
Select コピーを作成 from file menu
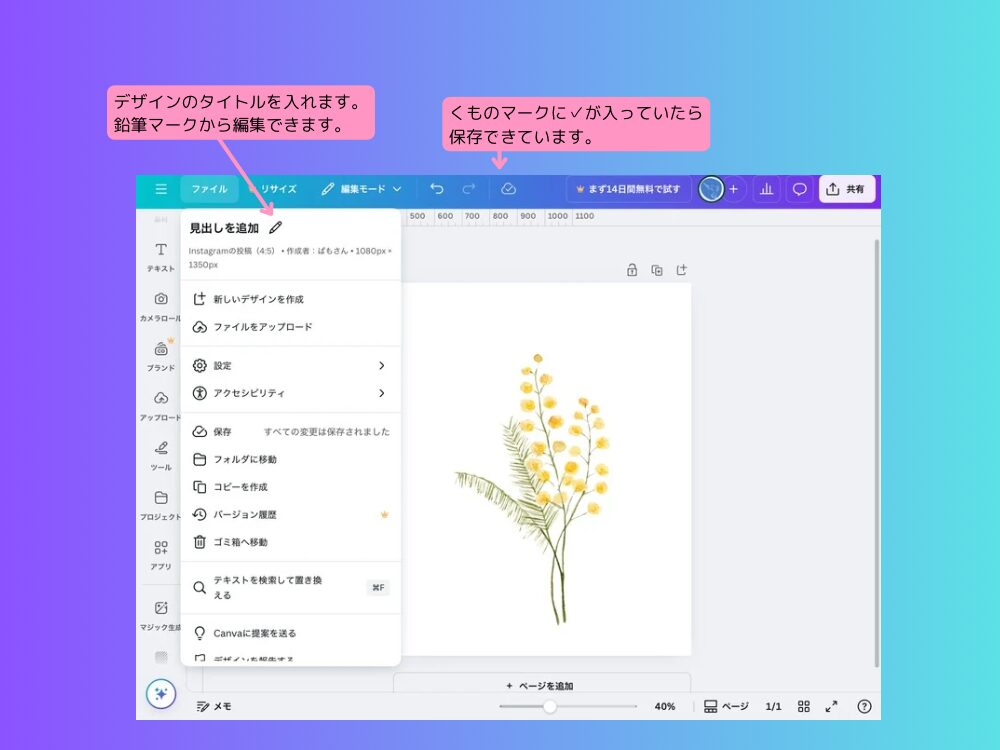pyautogui.click(x=240, y=487)
